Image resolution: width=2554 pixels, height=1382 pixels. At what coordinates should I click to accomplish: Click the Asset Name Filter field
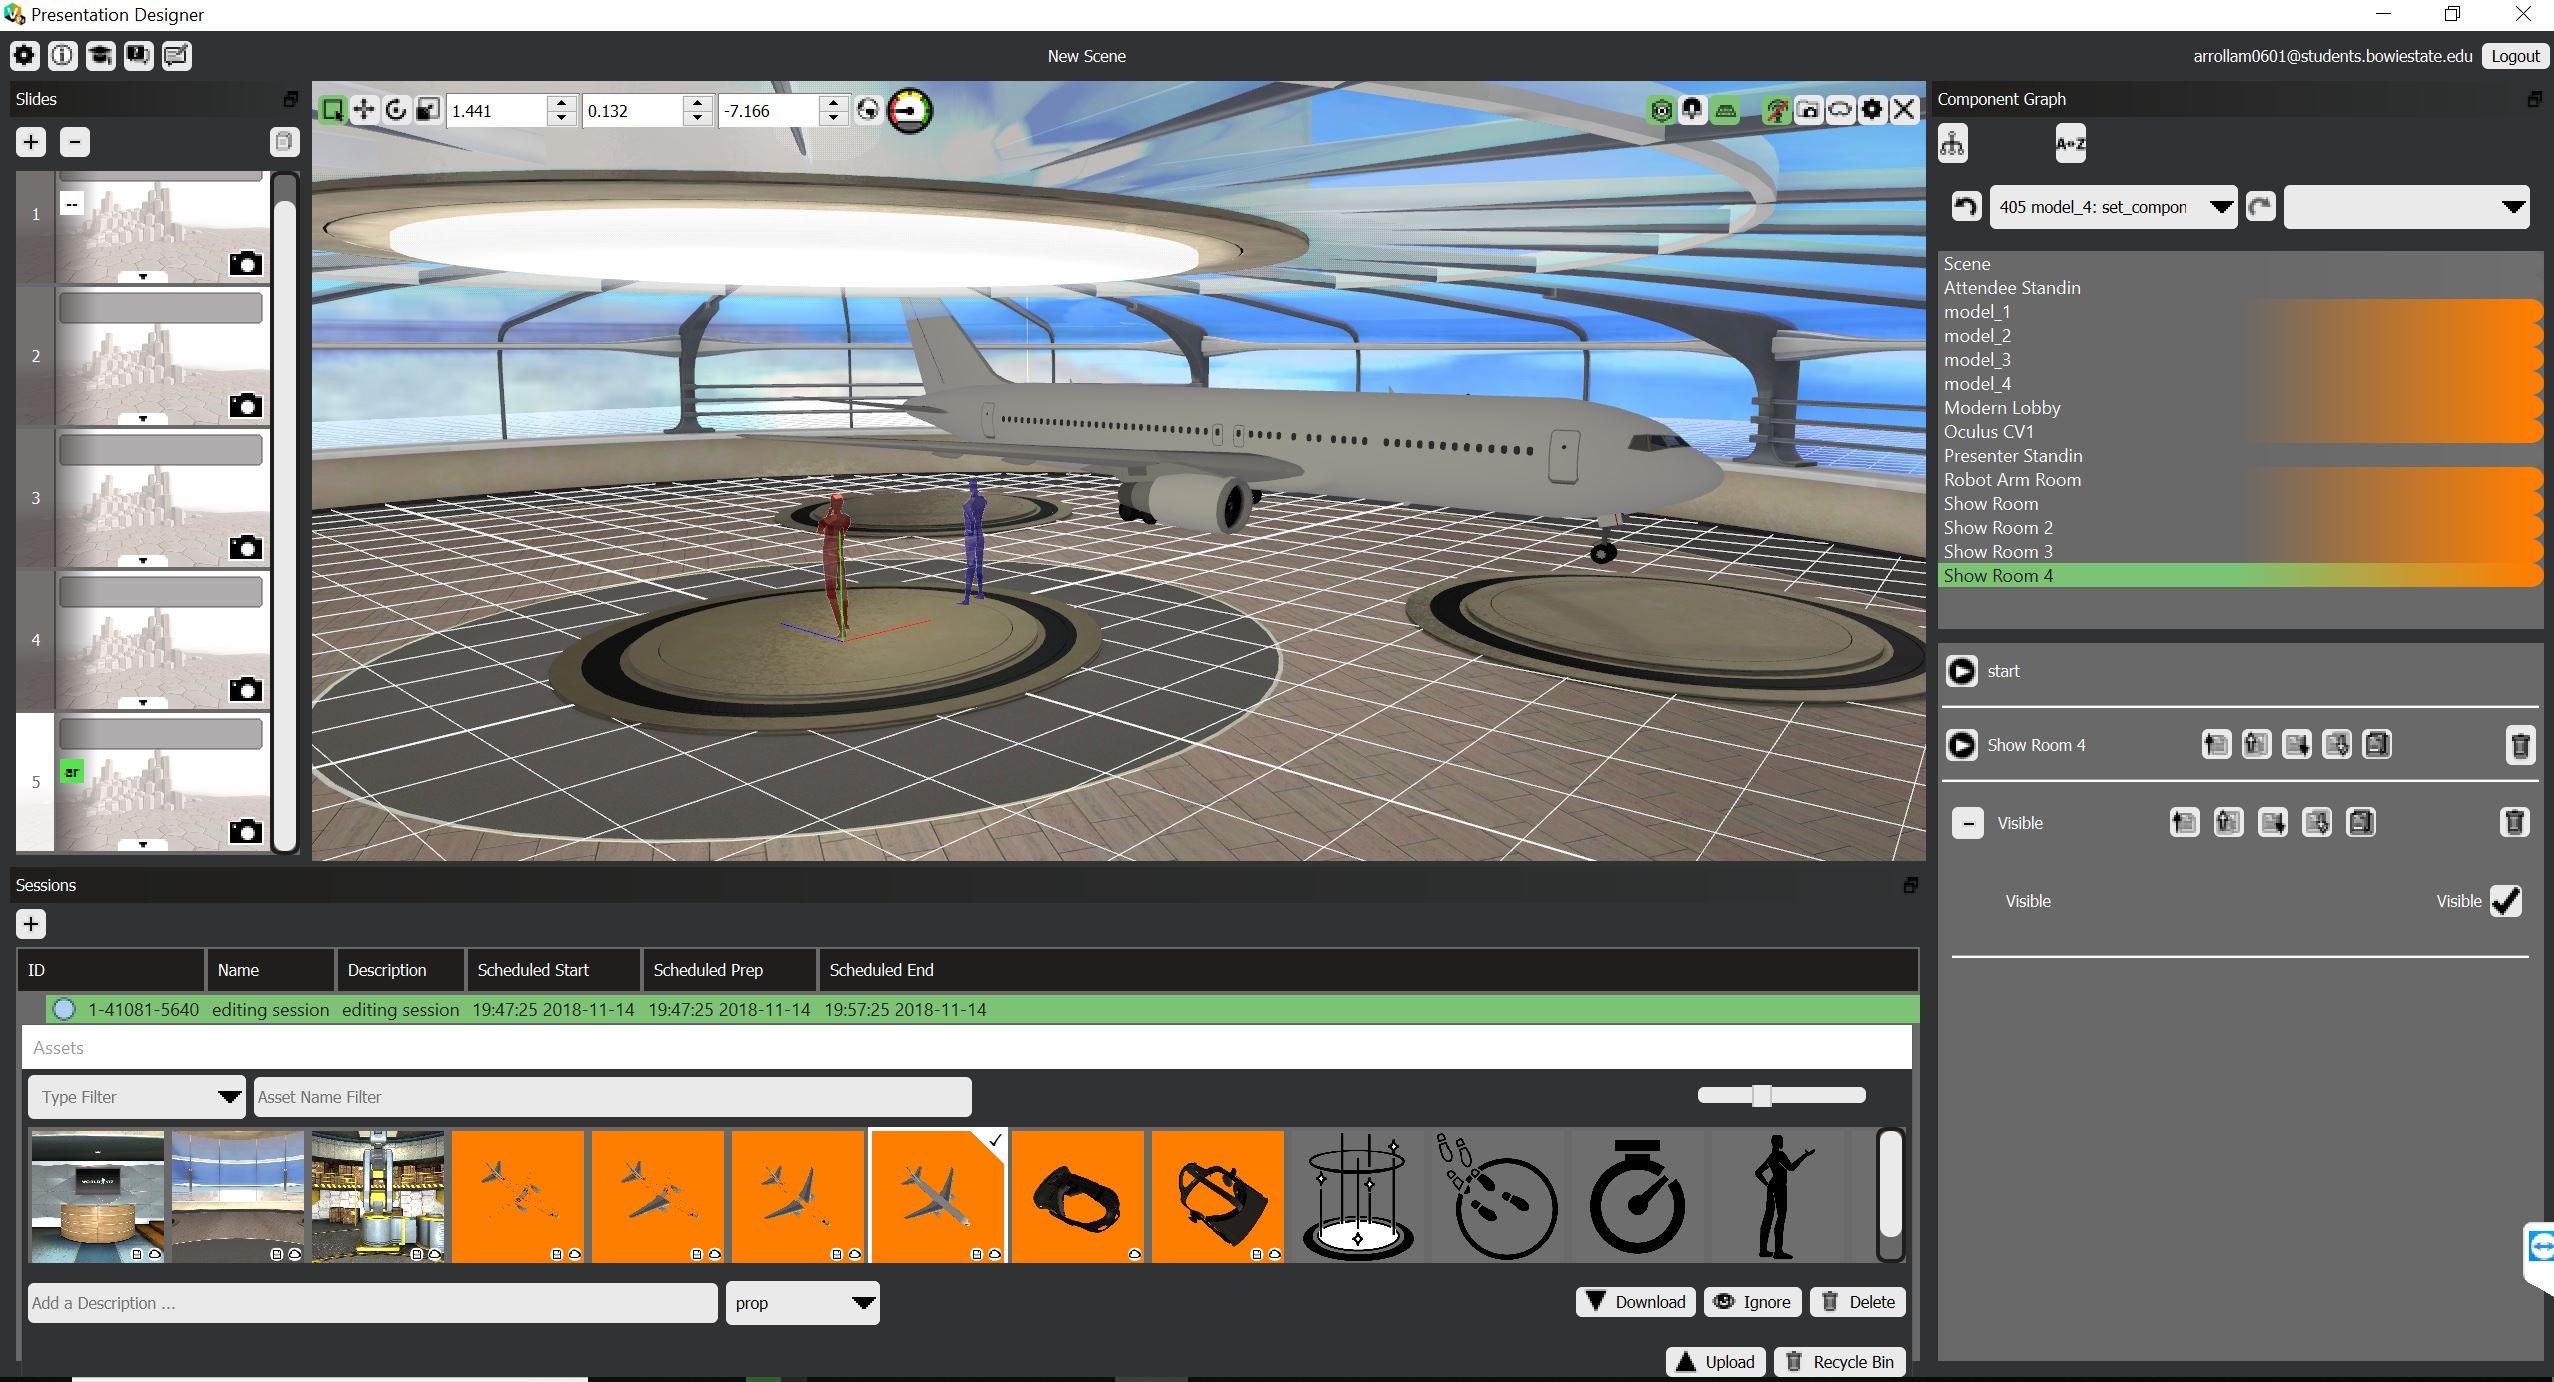612,1097
